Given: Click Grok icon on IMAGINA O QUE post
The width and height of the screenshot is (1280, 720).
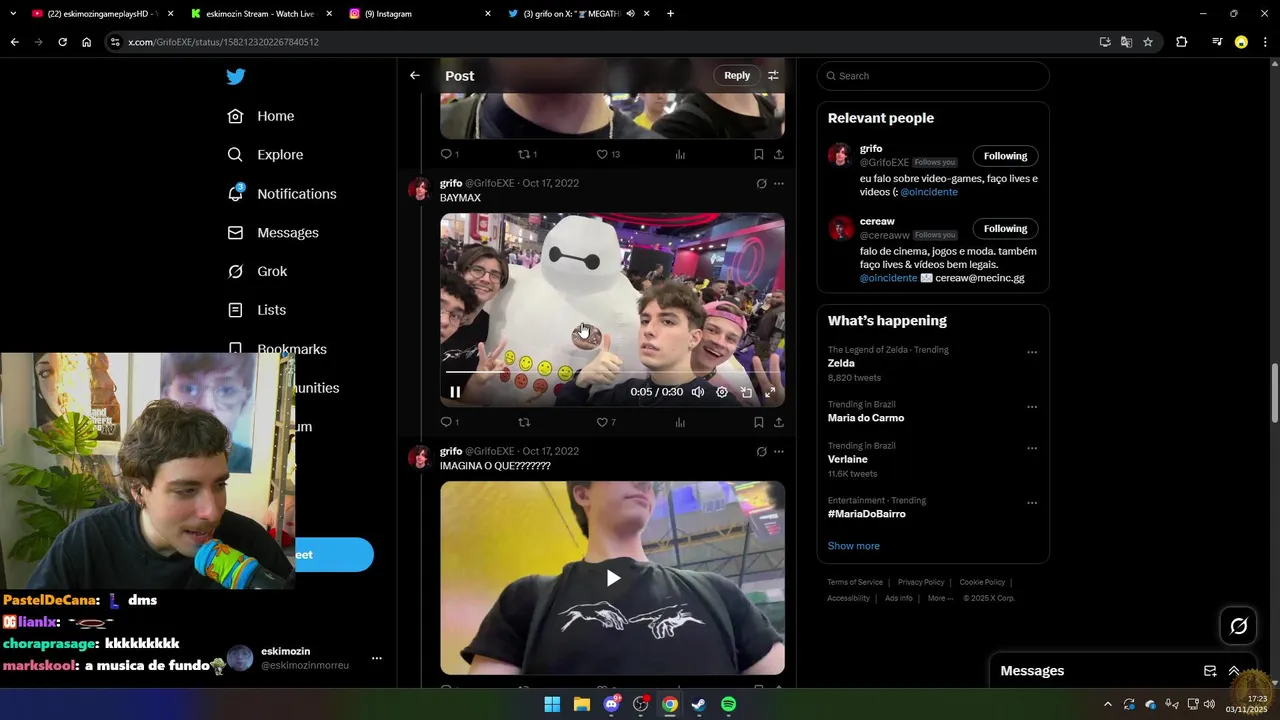Looking at the screenshot, I should tap(761, 452).
